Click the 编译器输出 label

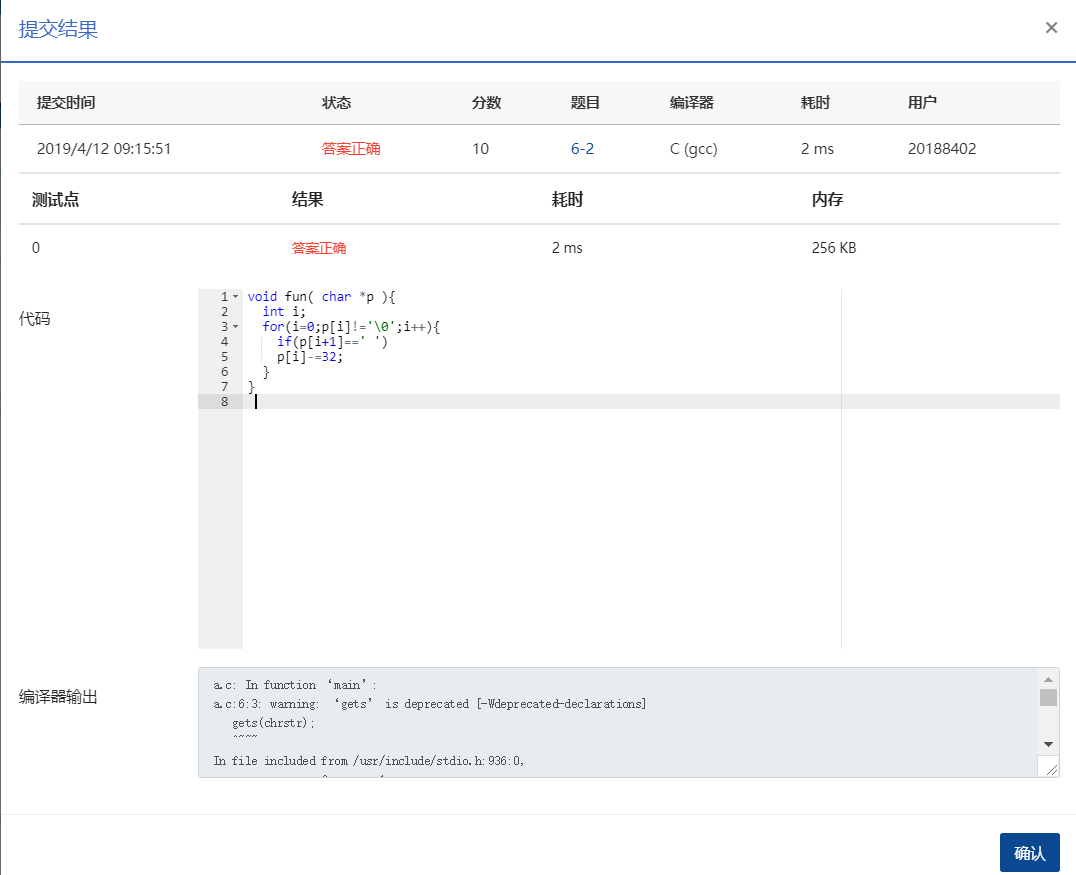pos(58,697)
